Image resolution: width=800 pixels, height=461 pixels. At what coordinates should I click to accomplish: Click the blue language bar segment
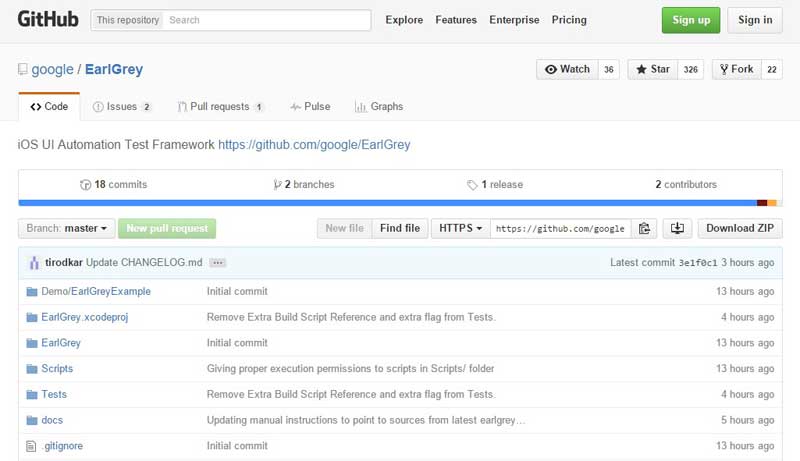(388, 203)
